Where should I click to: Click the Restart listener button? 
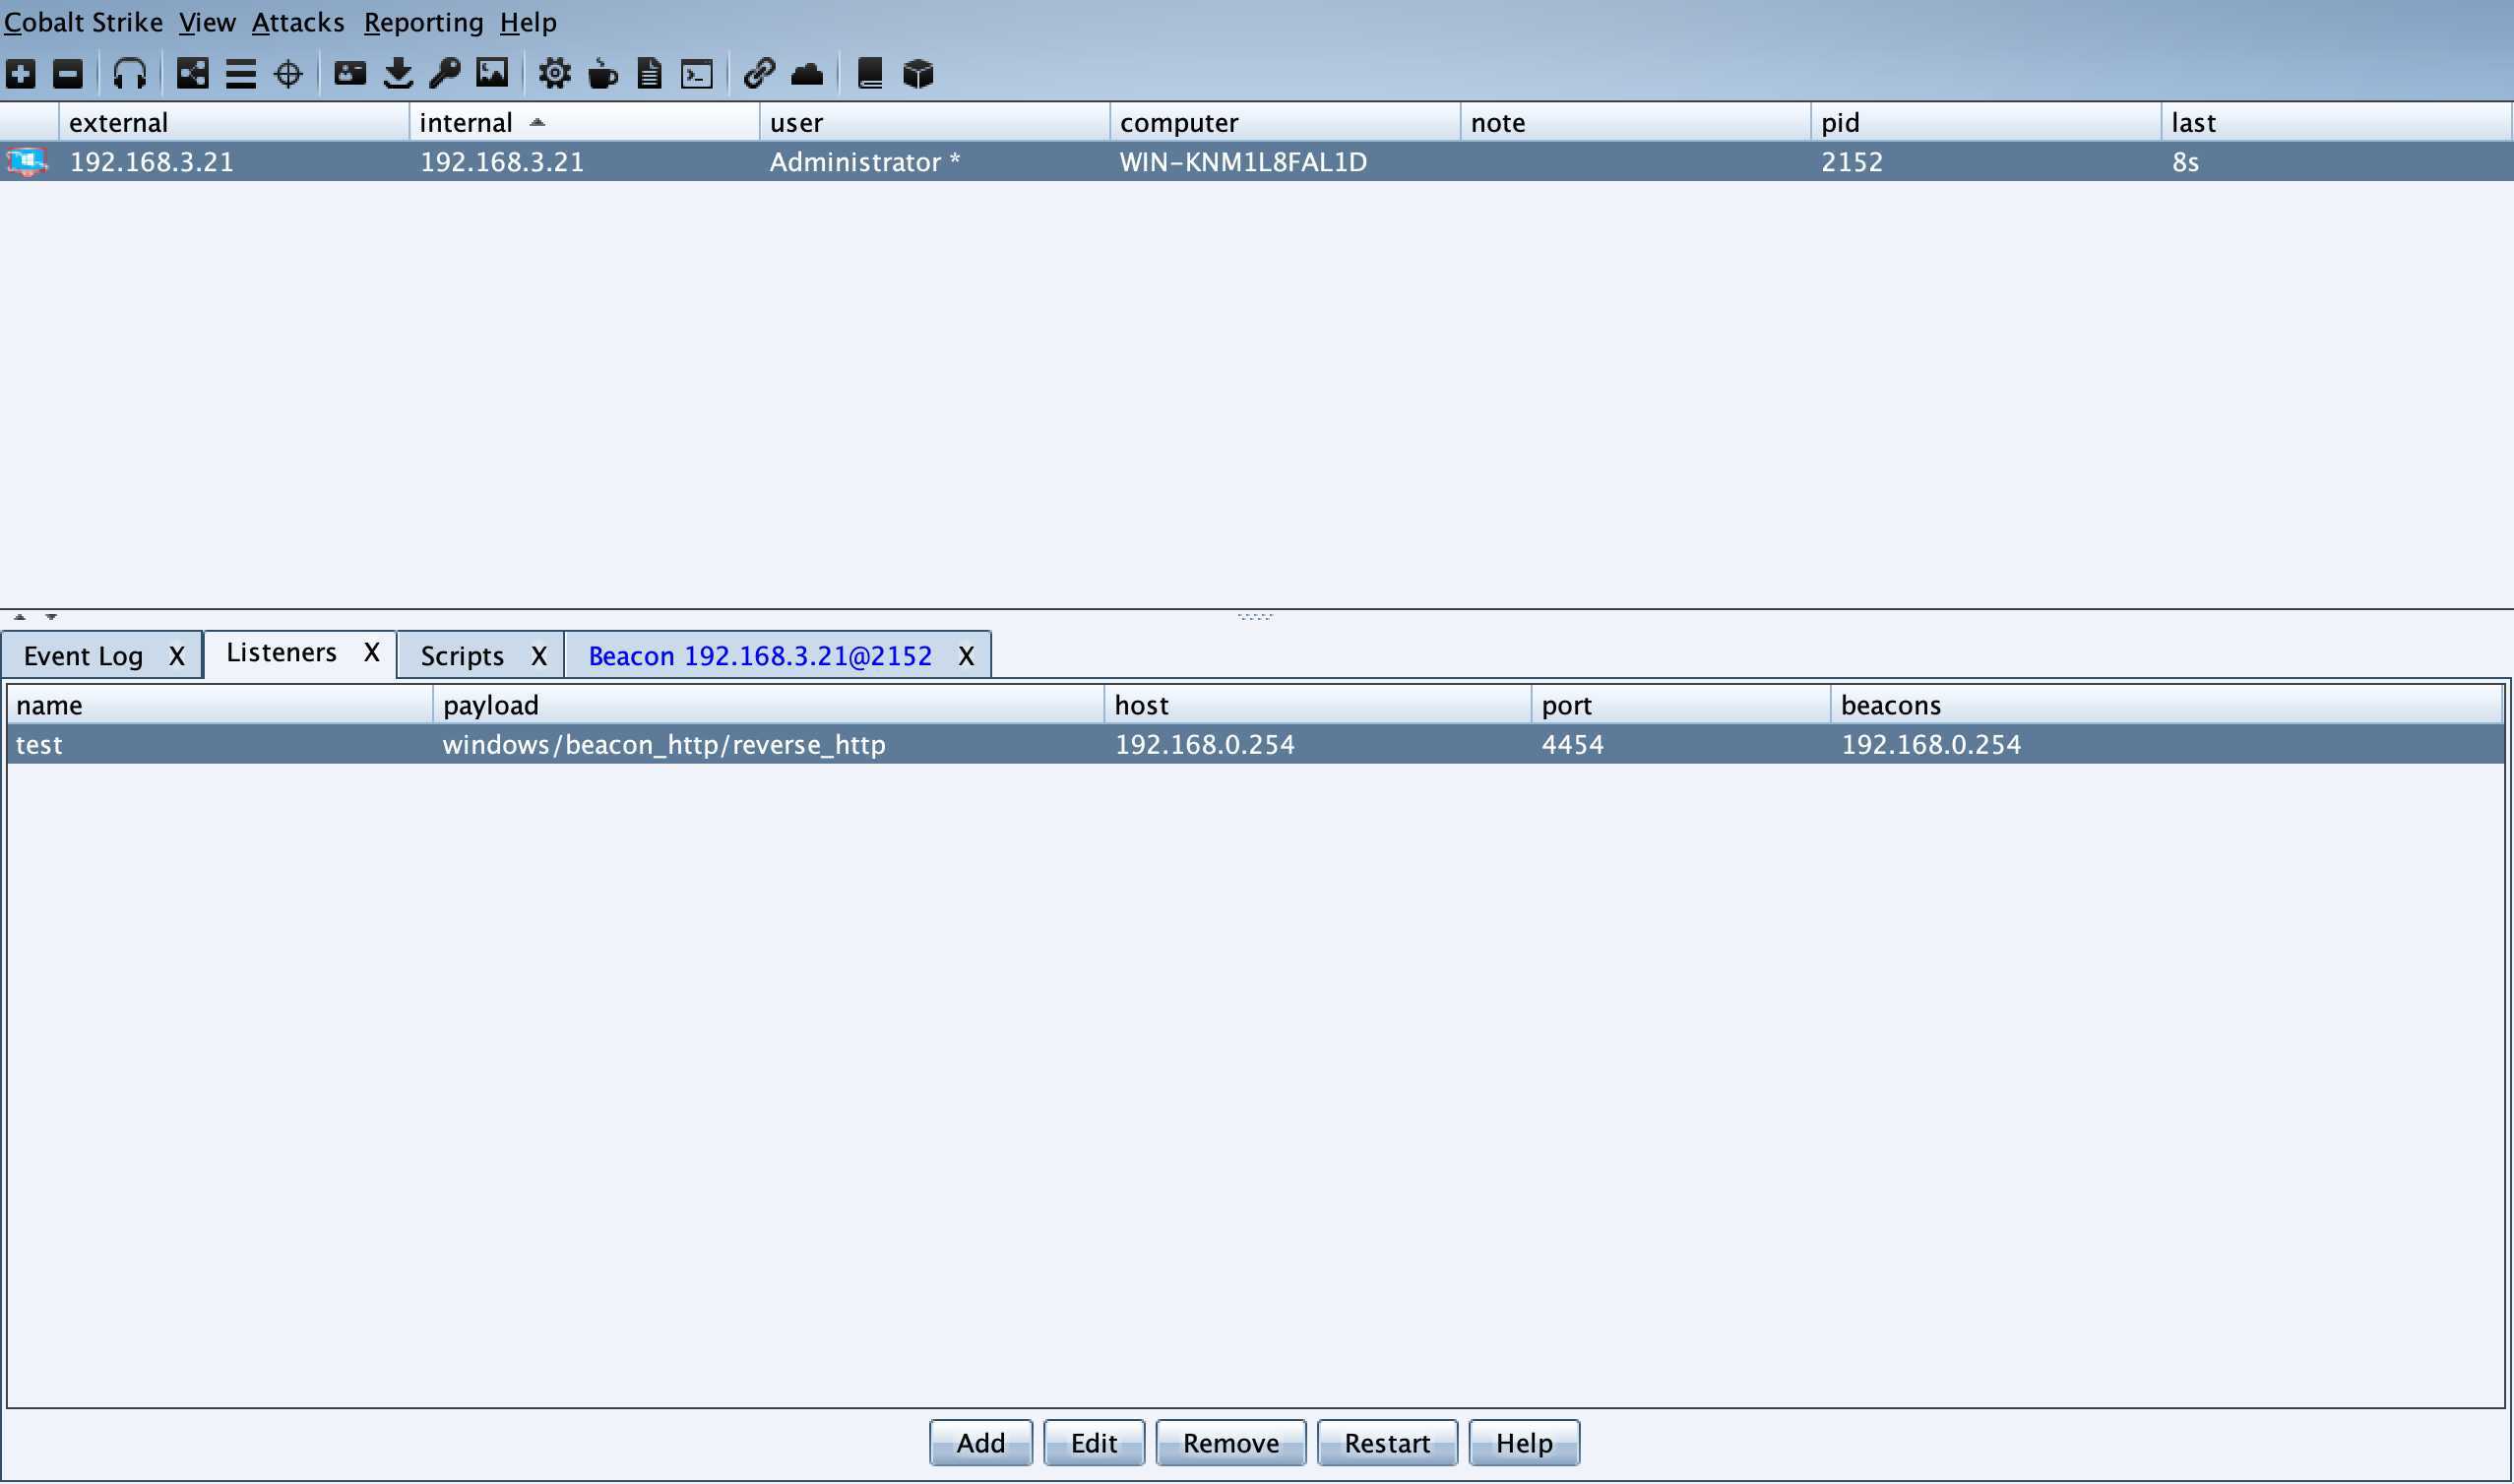1388,1444
